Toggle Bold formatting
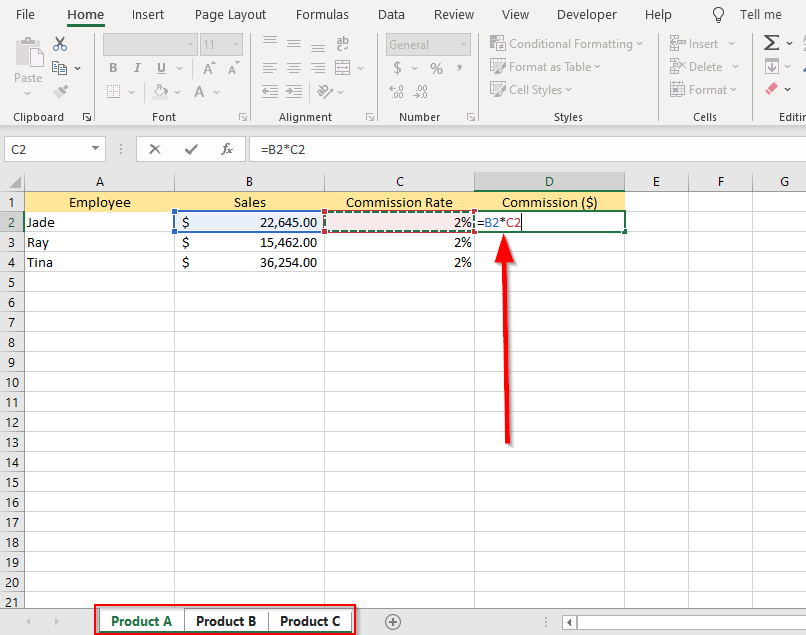The height and width of the screenshot is (635, 806). [x=113, y=68]
